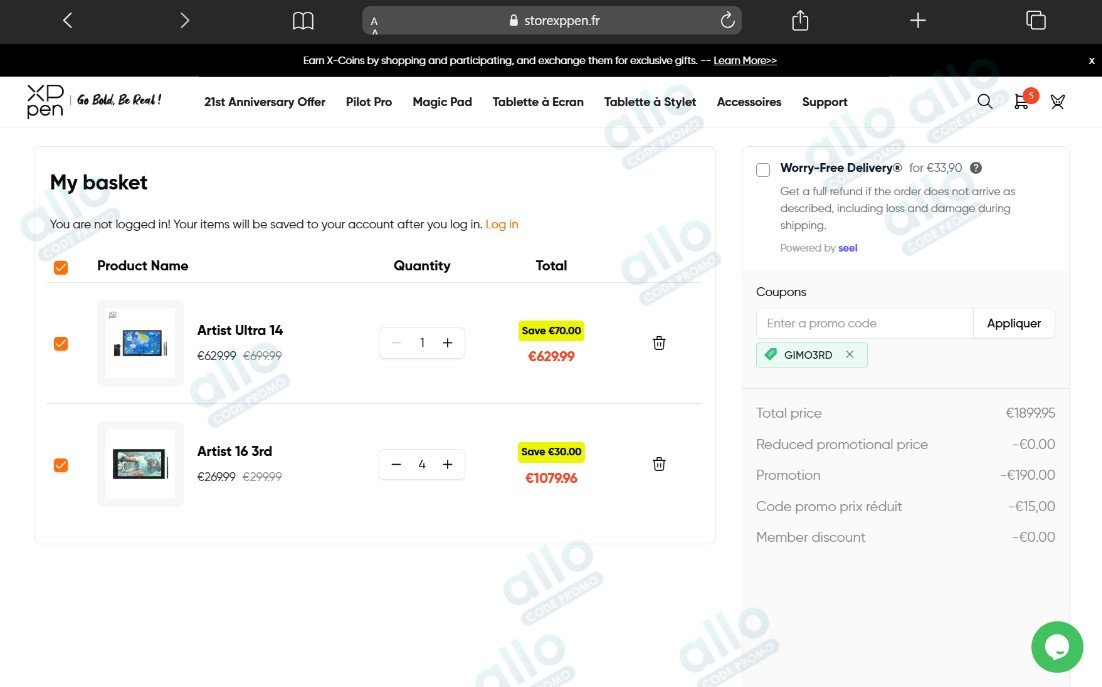This screenshot has width=1102, height=687.
Task: Click the Promotion -€190.00 value
Action: 1028,475
